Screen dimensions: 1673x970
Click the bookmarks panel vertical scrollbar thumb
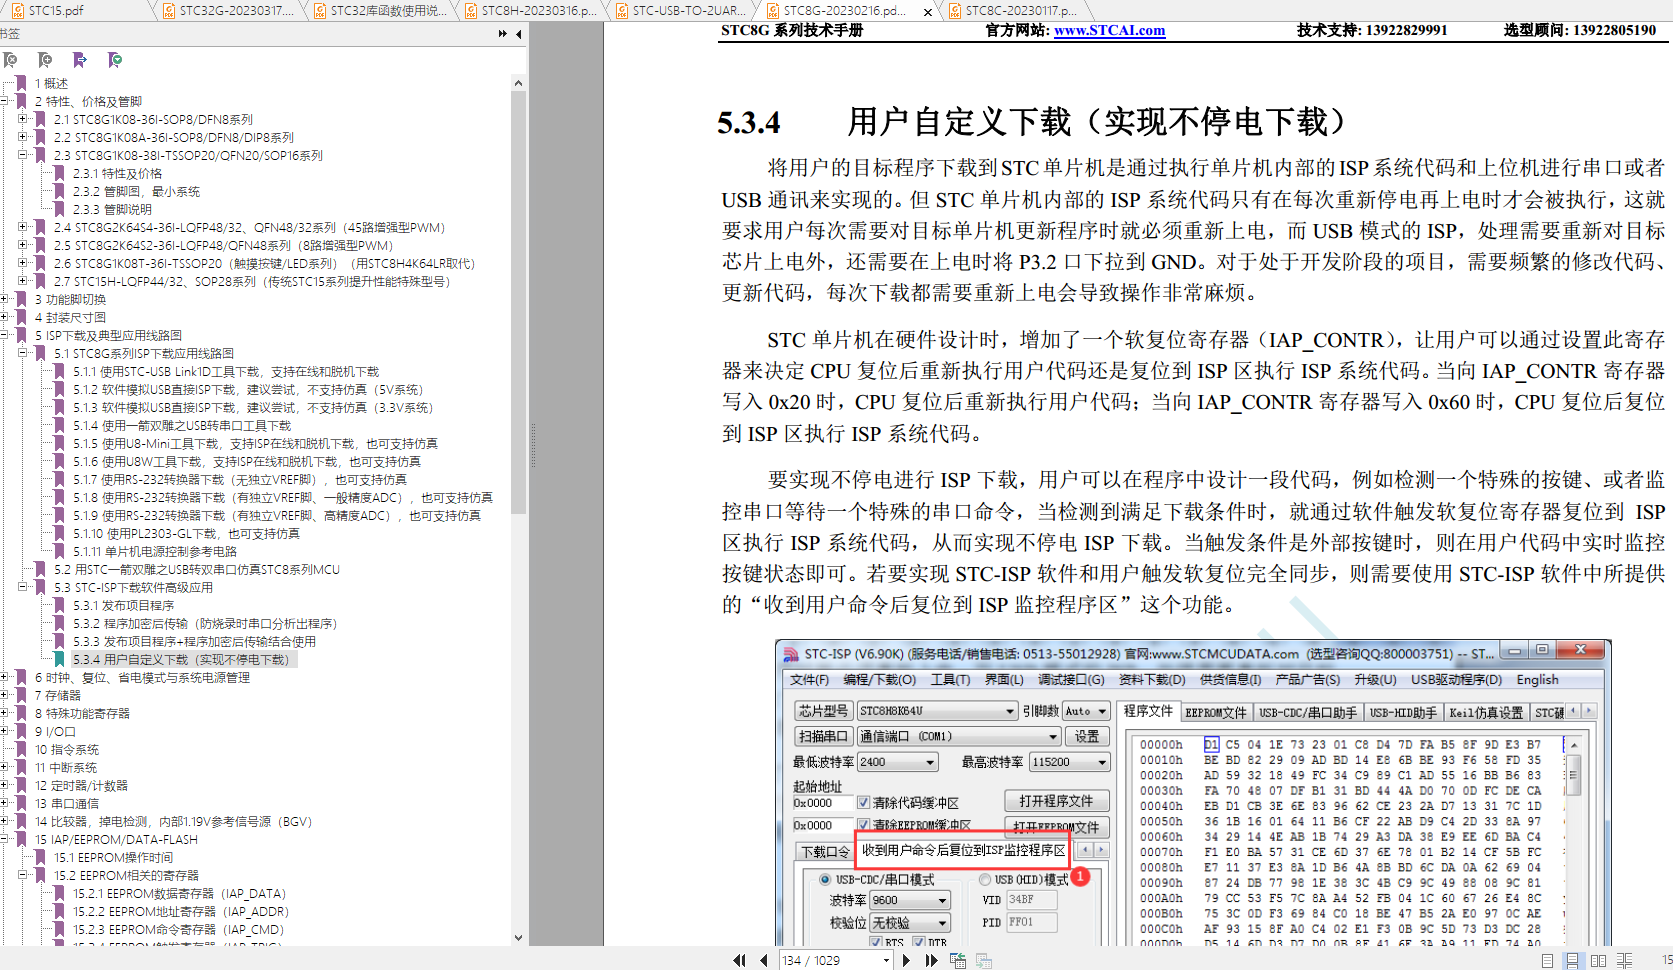[x=518, y=302]
